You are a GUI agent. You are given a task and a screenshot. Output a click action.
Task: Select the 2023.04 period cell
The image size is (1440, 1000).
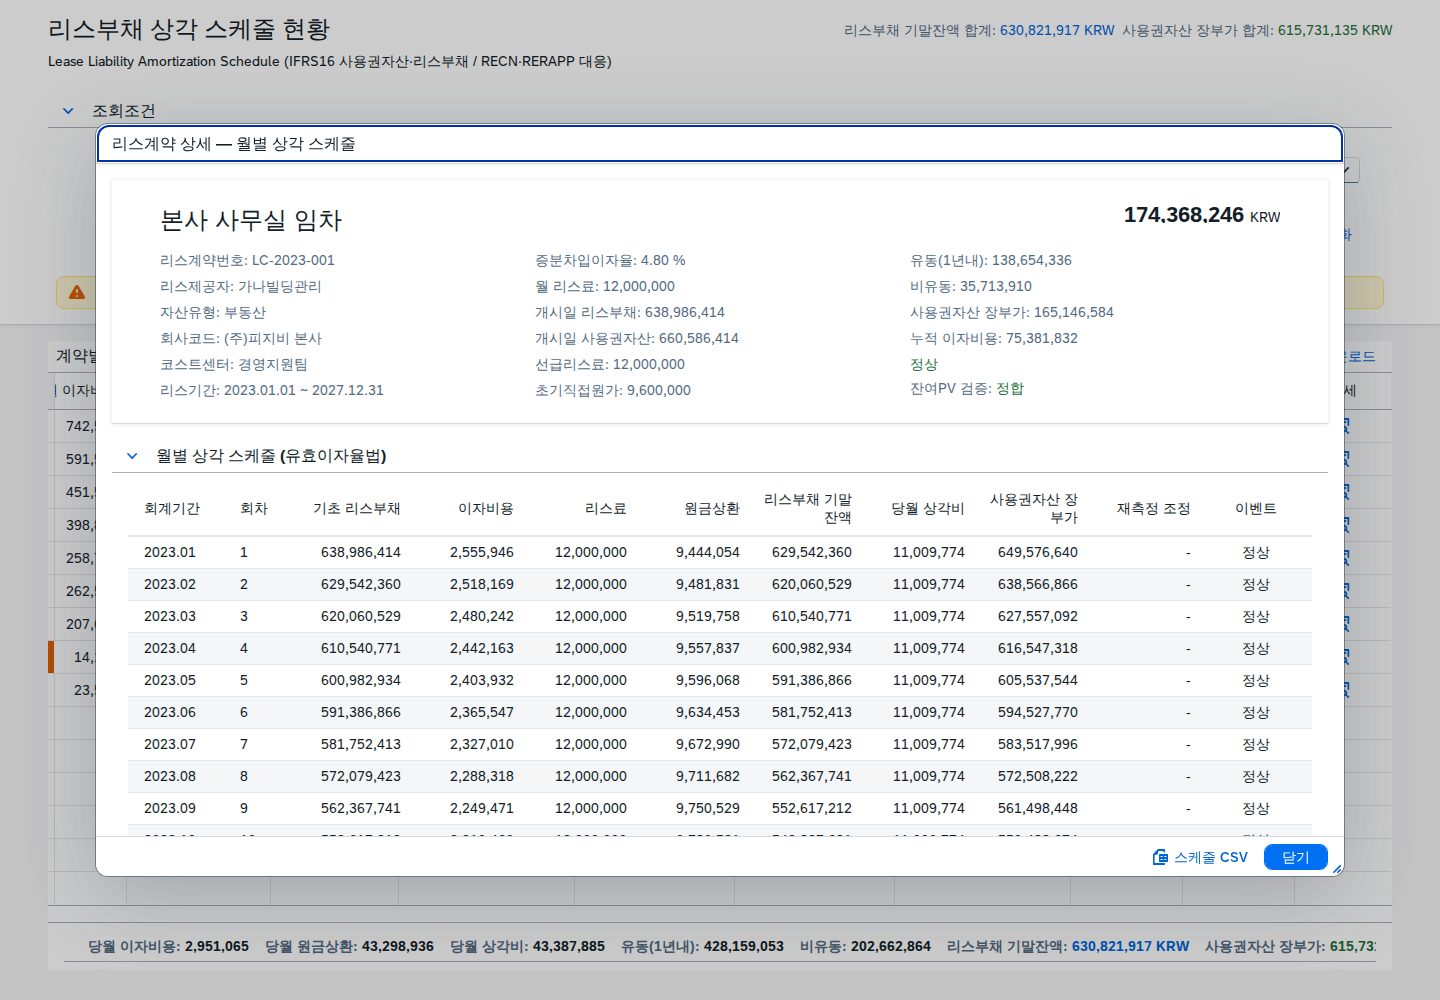click(170, 648)
